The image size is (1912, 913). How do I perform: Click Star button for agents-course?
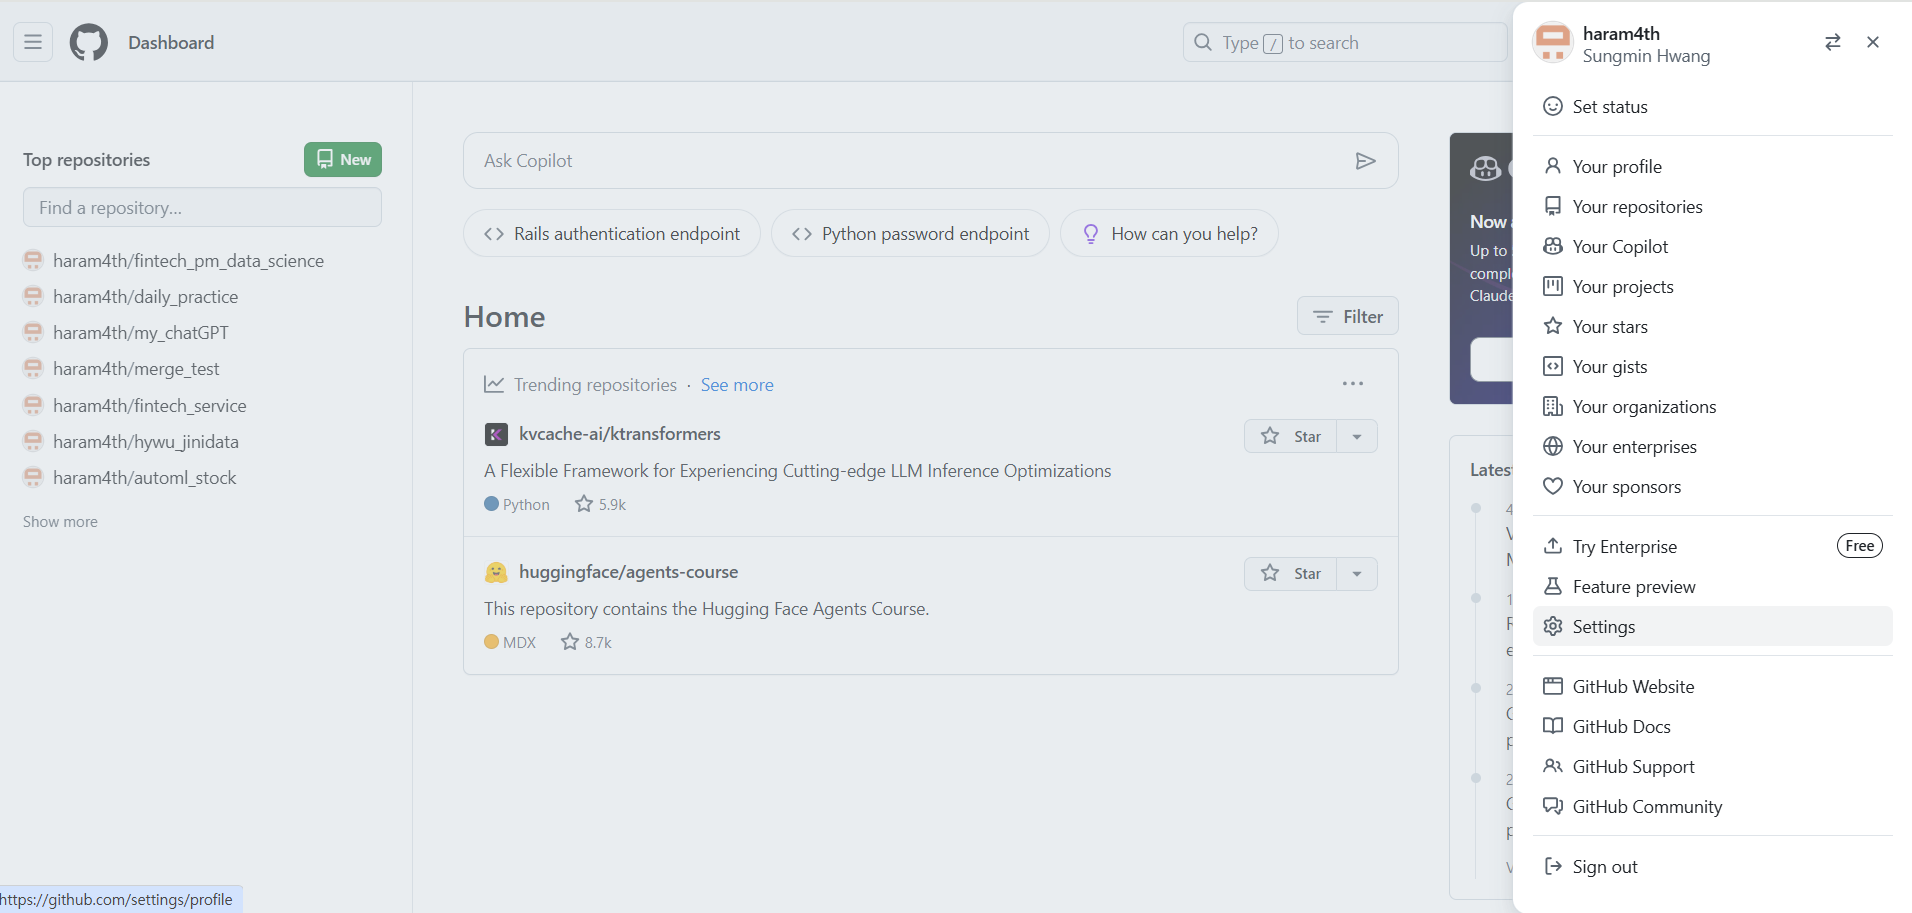point(1291,573)
